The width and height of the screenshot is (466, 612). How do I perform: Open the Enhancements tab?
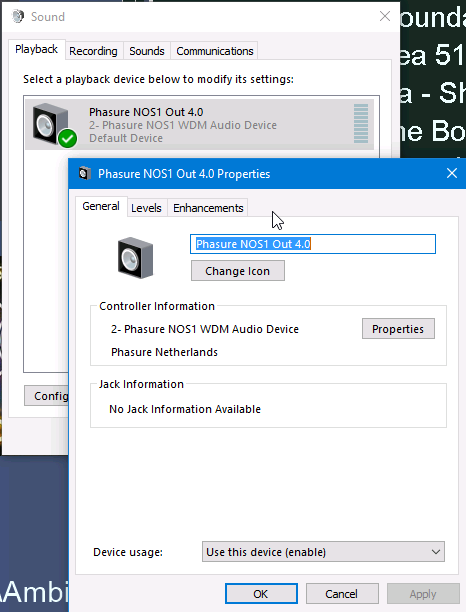[208, 208]
